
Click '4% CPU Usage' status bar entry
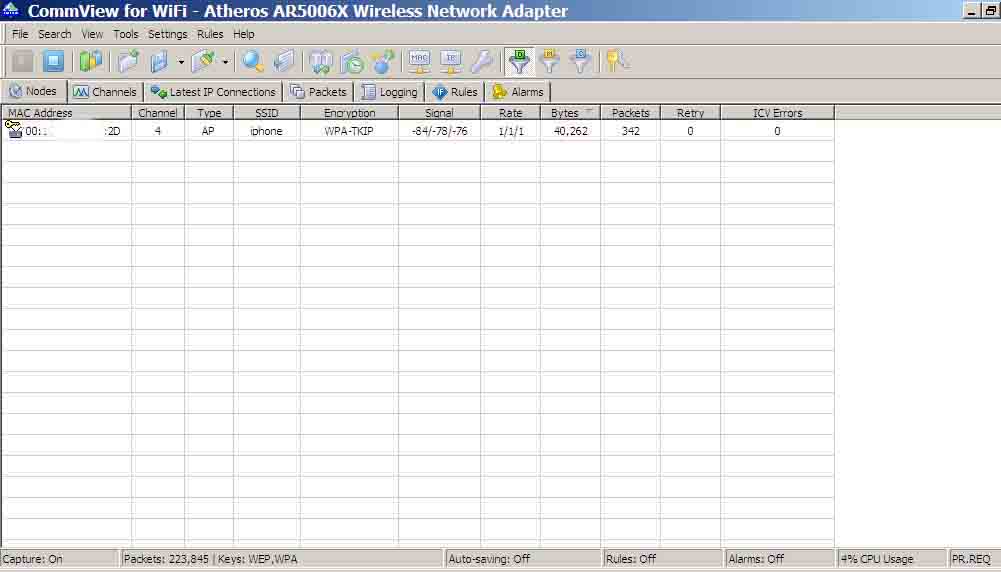[x=877, y=559]
